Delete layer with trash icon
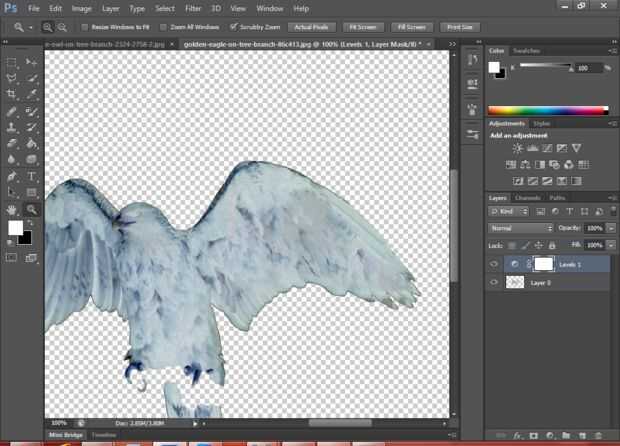 [x=598, y=436]
